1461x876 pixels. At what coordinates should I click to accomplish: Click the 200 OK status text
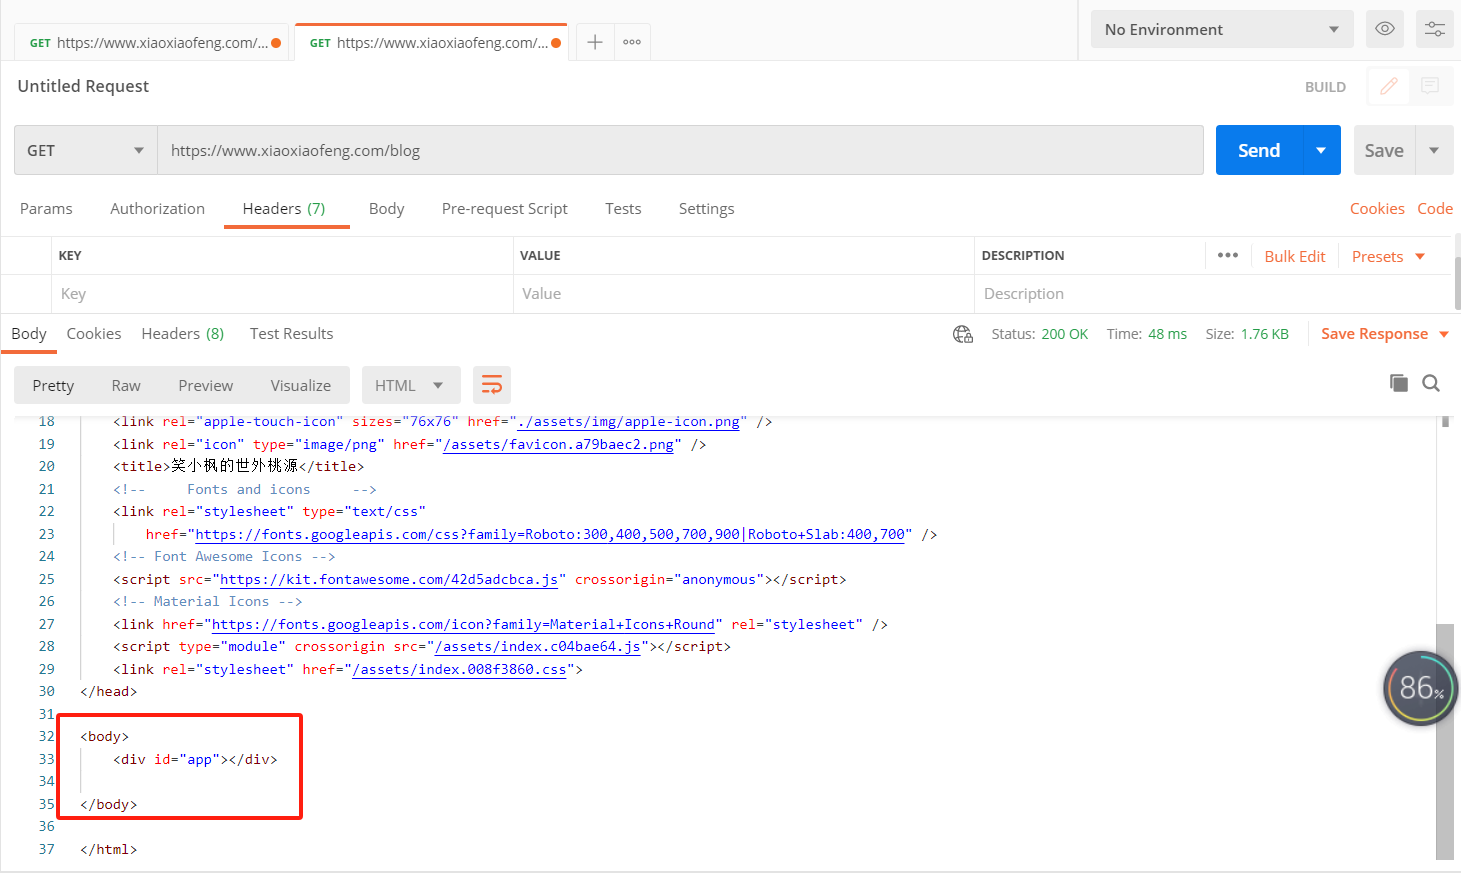click(1064, 334)
